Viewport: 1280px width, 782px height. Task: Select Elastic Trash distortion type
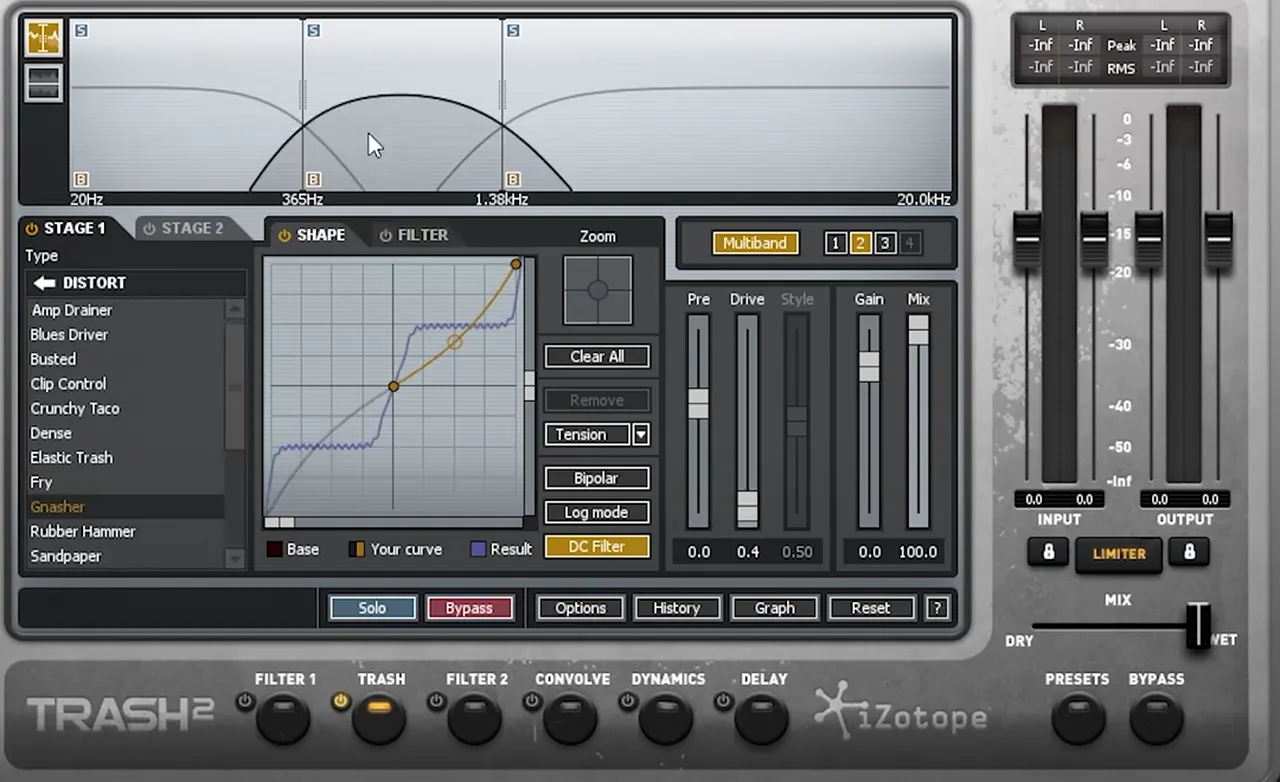tap(71, 457)
